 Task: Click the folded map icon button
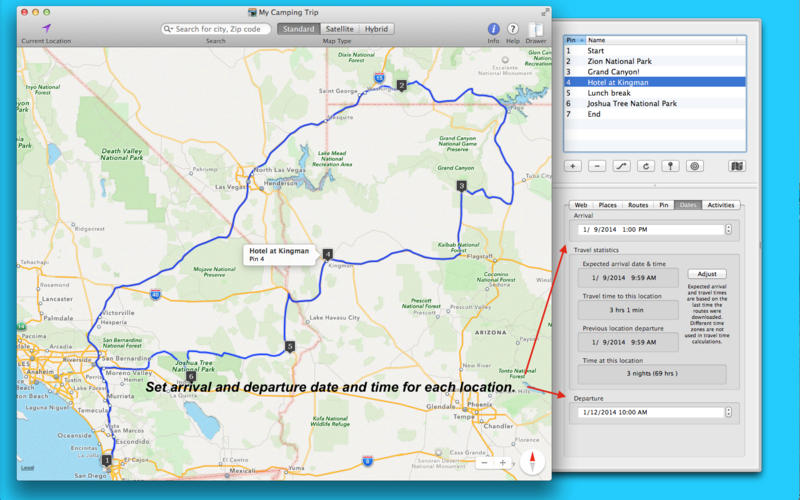click(x=737, y=166)
